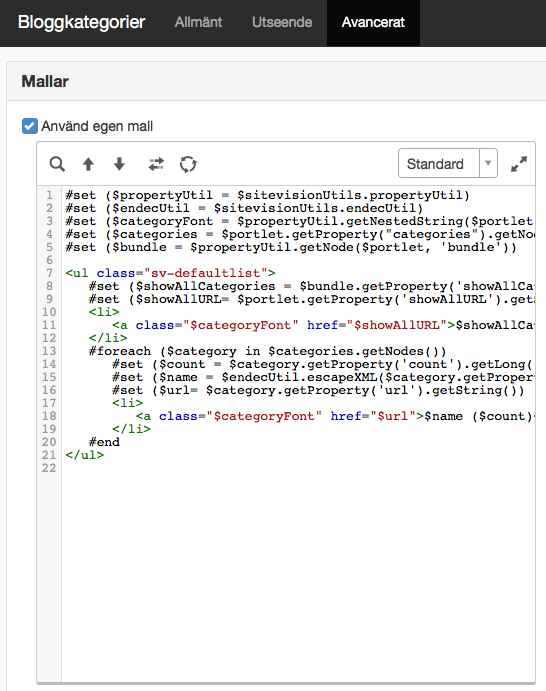Viewport: 546px width, 691px height.
Task: Click the replace arrows icon
Action: (x=156, y=164)
